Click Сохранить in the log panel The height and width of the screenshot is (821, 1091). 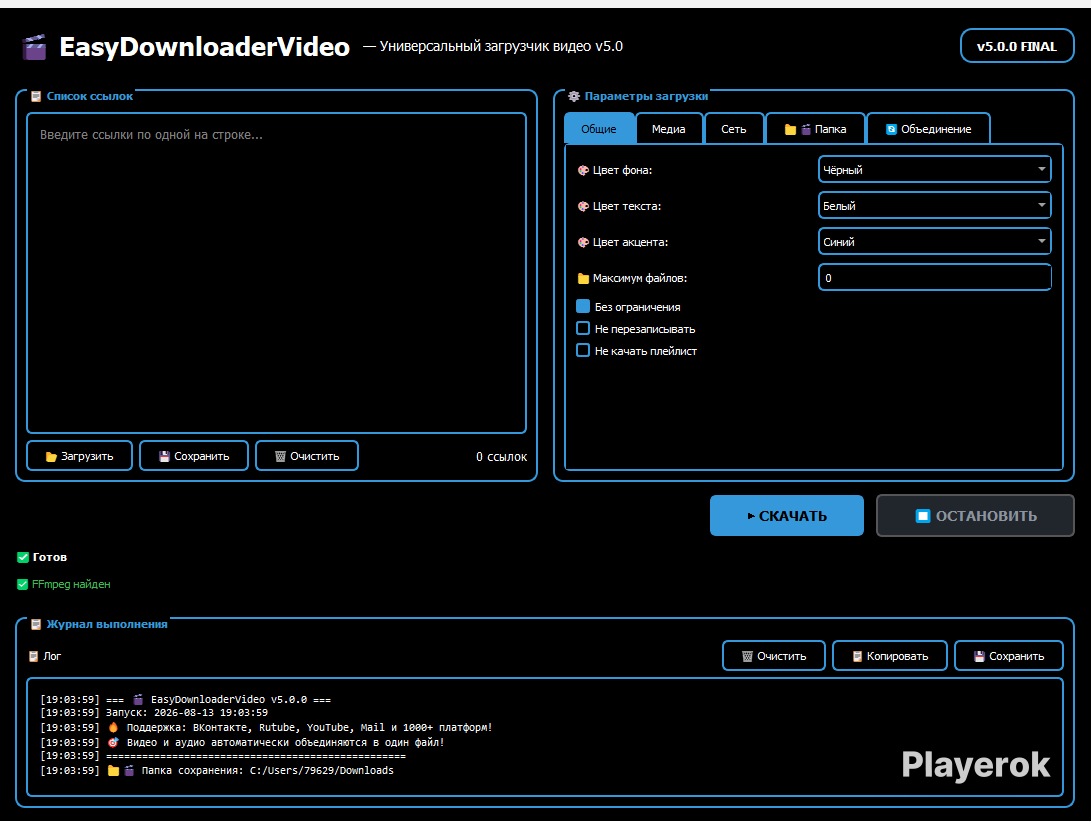pyautogui.click(x=1009, y=655)
